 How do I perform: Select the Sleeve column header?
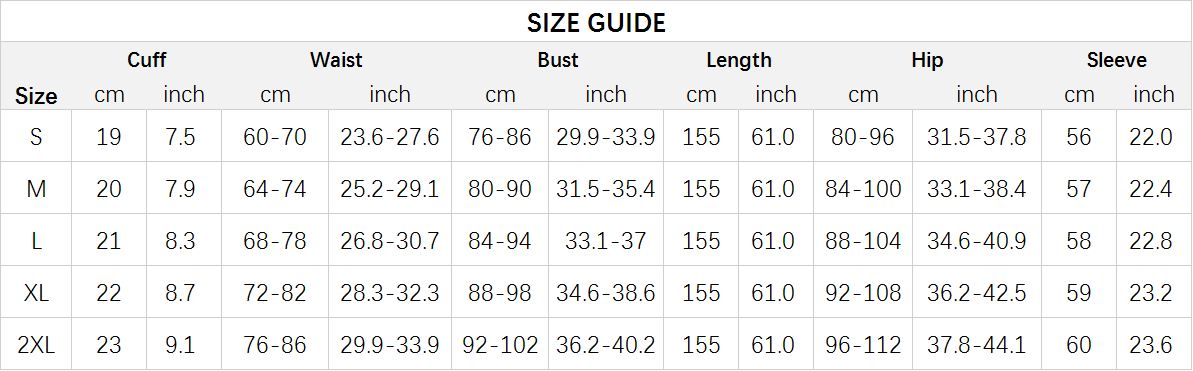(1116, 60)
